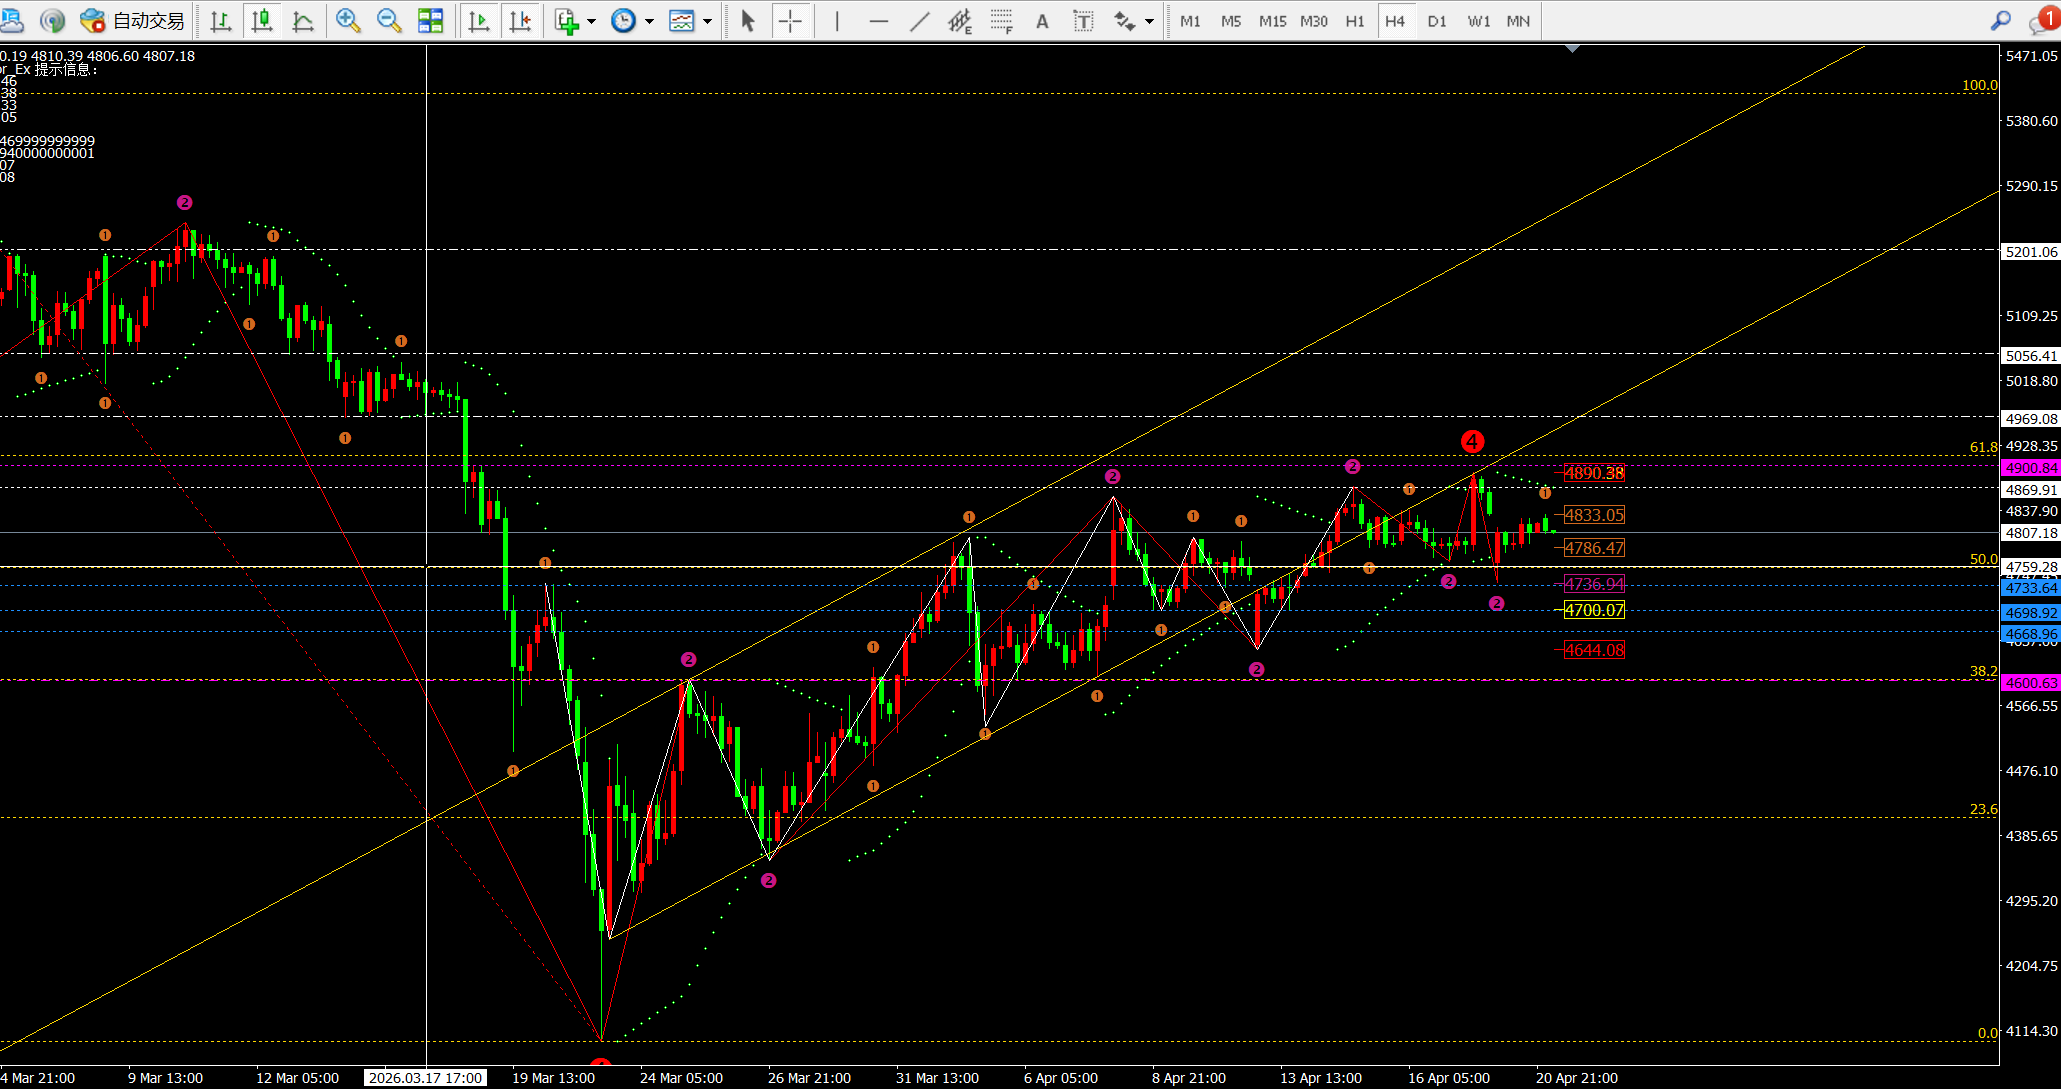Click the yellow 4700.07 price label
2061x1089 pixels.
(1594, 610)
